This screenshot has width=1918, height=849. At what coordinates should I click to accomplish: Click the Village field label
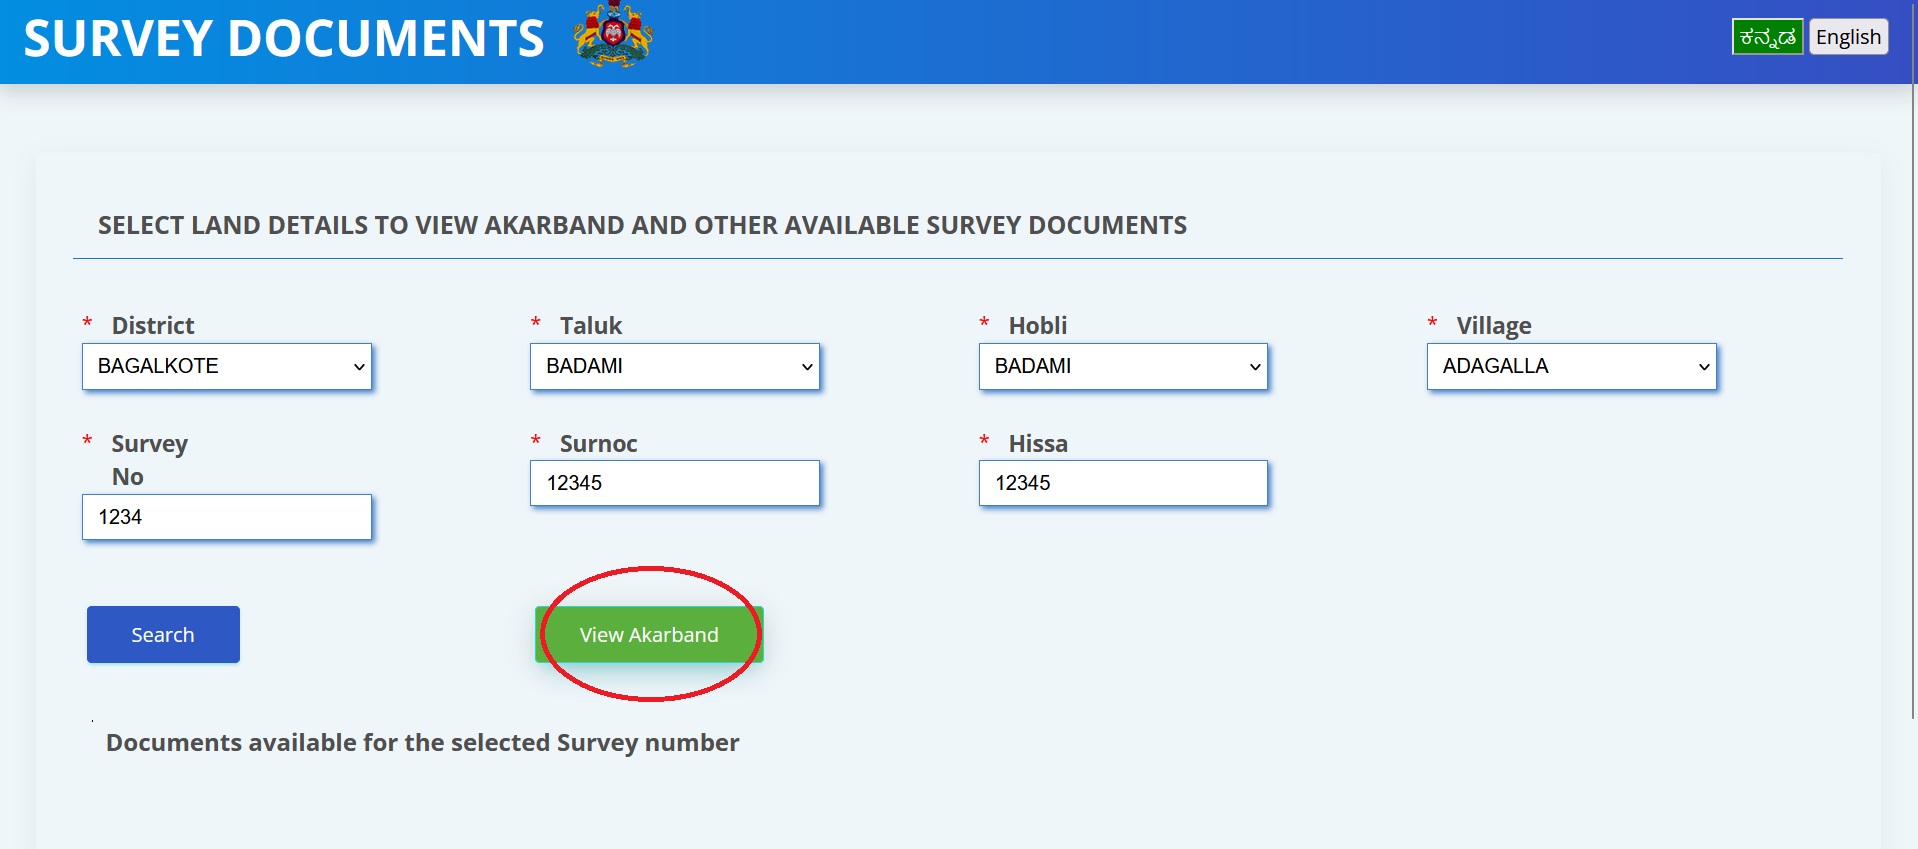1493,326
